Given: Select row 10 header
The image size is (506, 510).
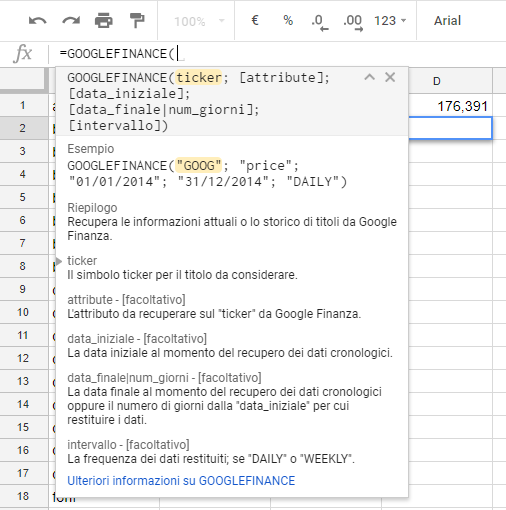Looking at the screenshot, I should pyautogui.click(x=23, y=312).
